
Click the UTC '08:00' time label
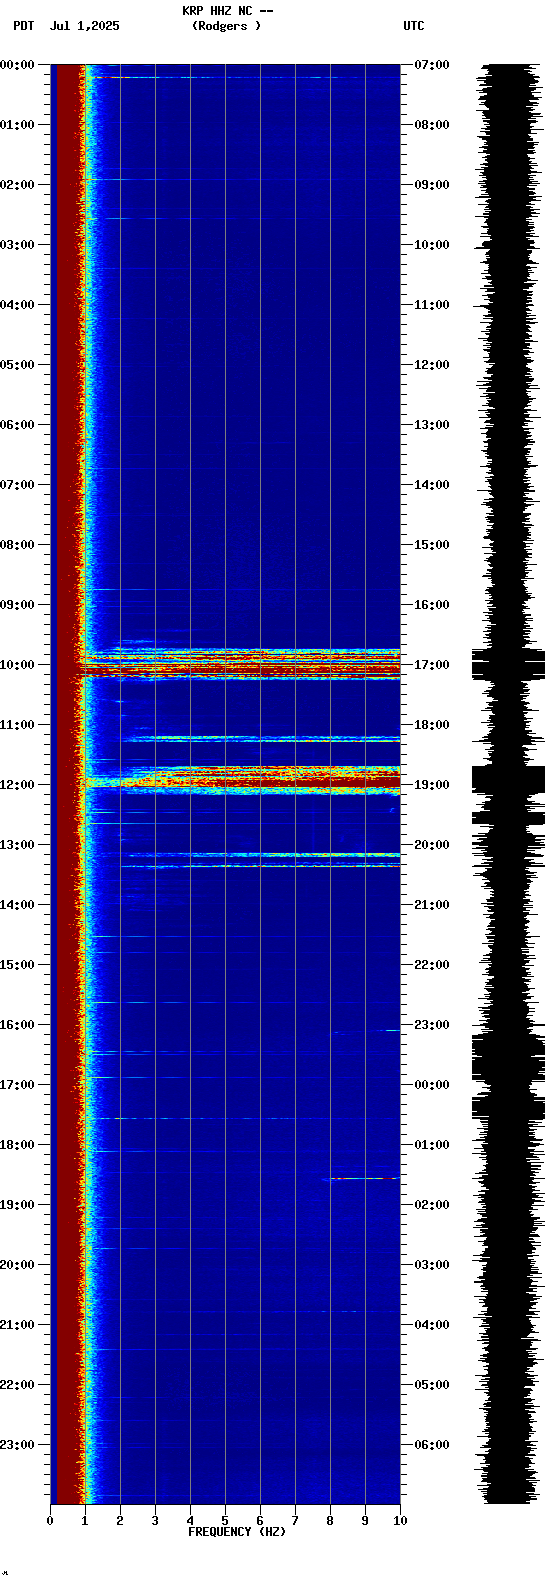[x=431, y=125]
